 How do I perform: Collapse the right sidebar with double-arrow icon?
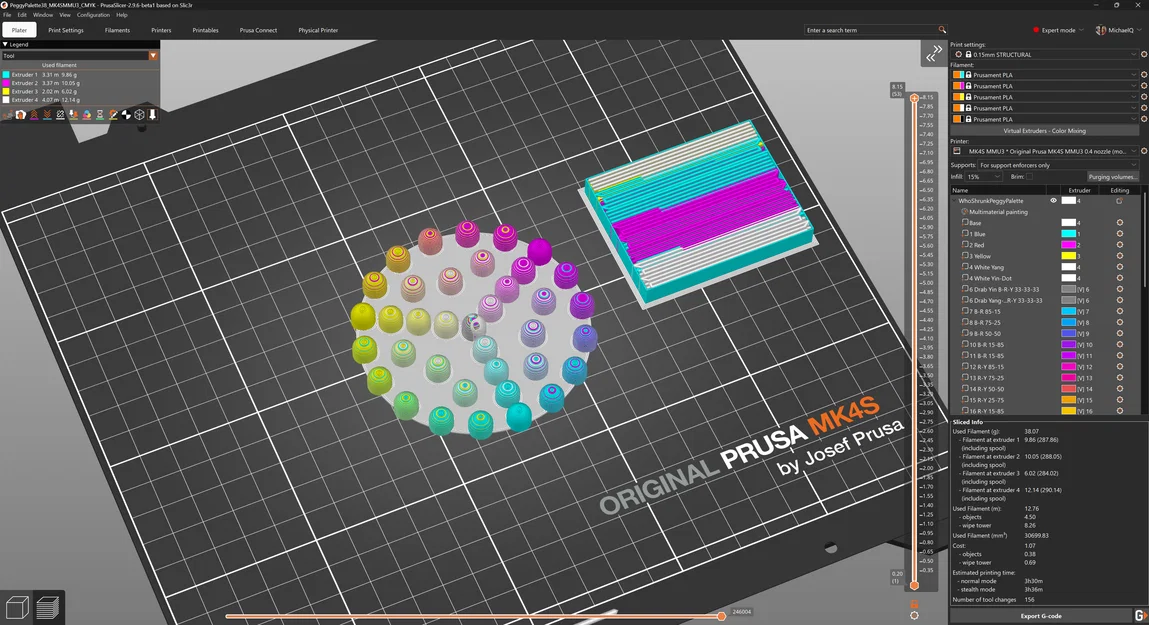[x=933, y=53]
